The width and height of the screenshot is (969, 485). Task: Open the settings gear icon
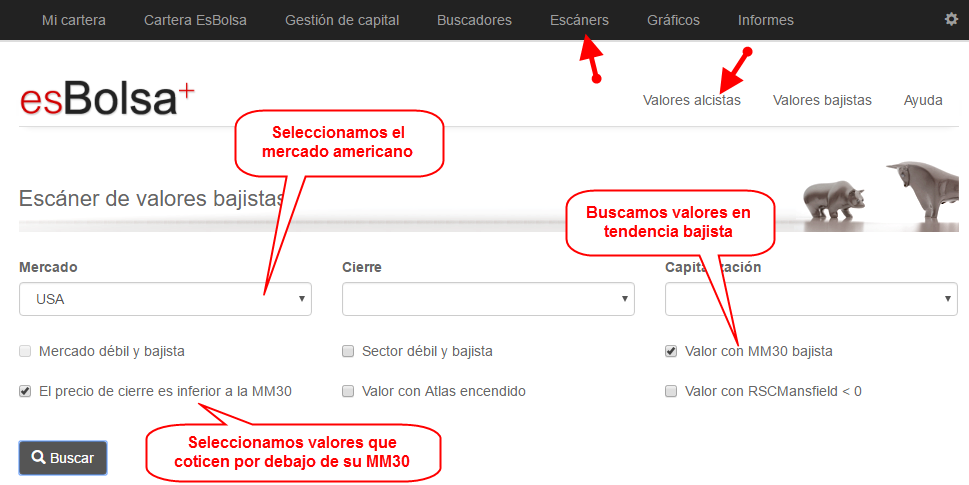point(951,19)
